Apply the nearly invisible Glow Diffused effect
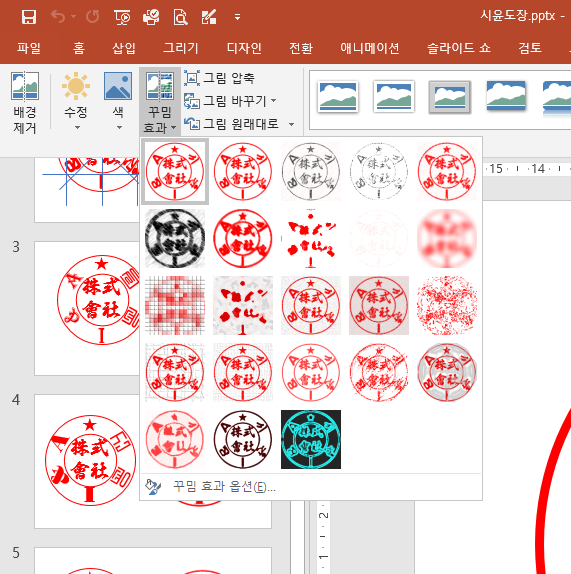571x574 pixels. (379, 238)
